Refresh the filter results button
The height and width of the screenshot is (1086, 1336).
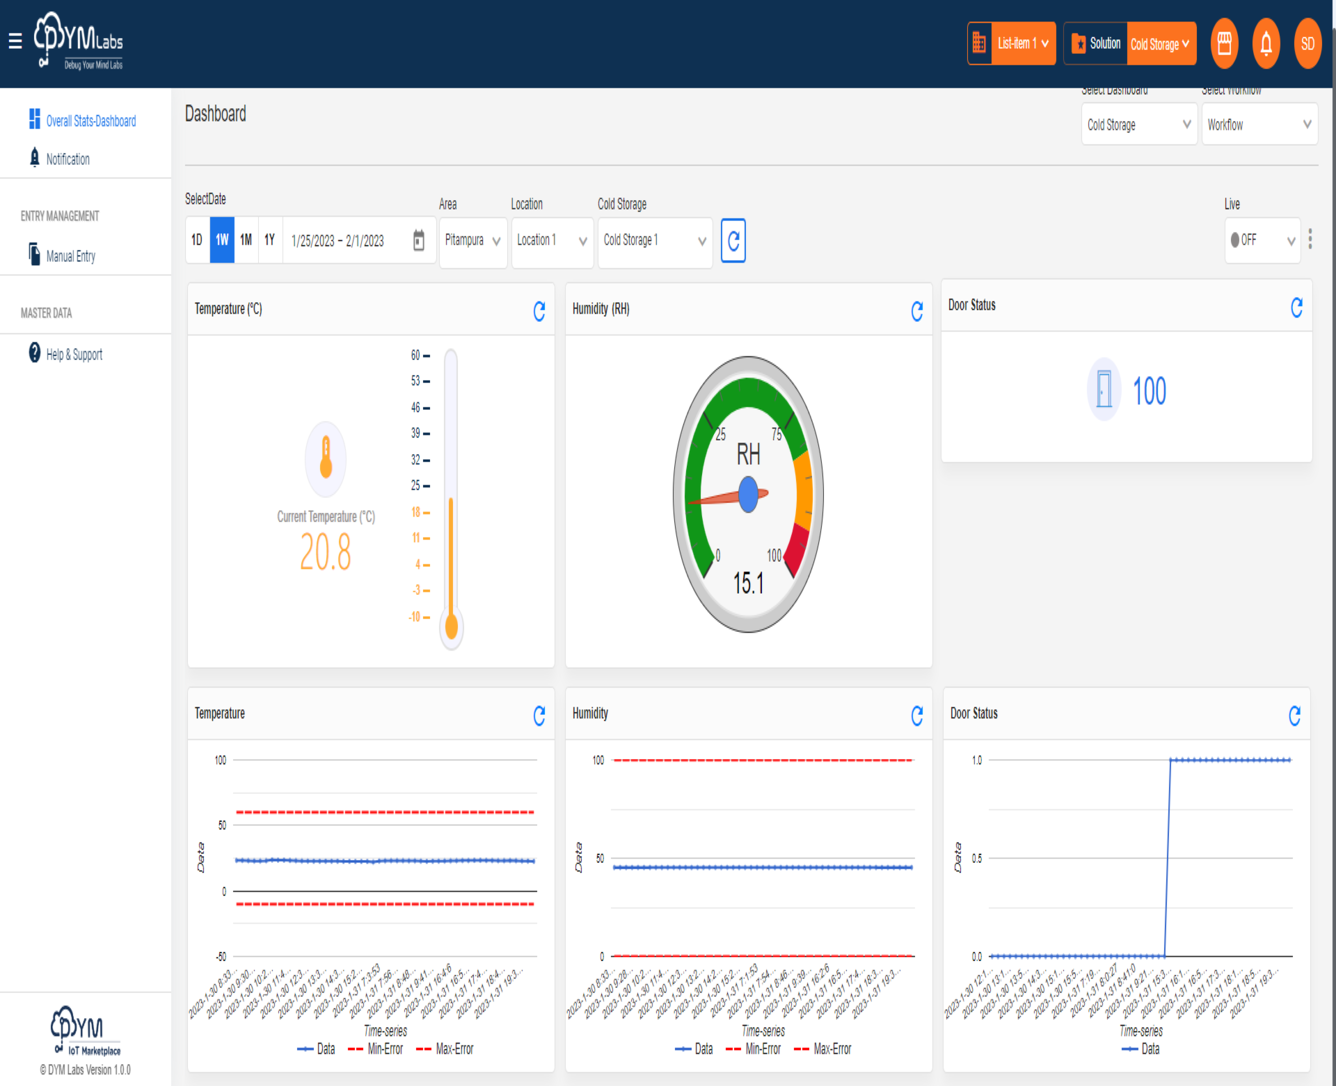point(733,241)
